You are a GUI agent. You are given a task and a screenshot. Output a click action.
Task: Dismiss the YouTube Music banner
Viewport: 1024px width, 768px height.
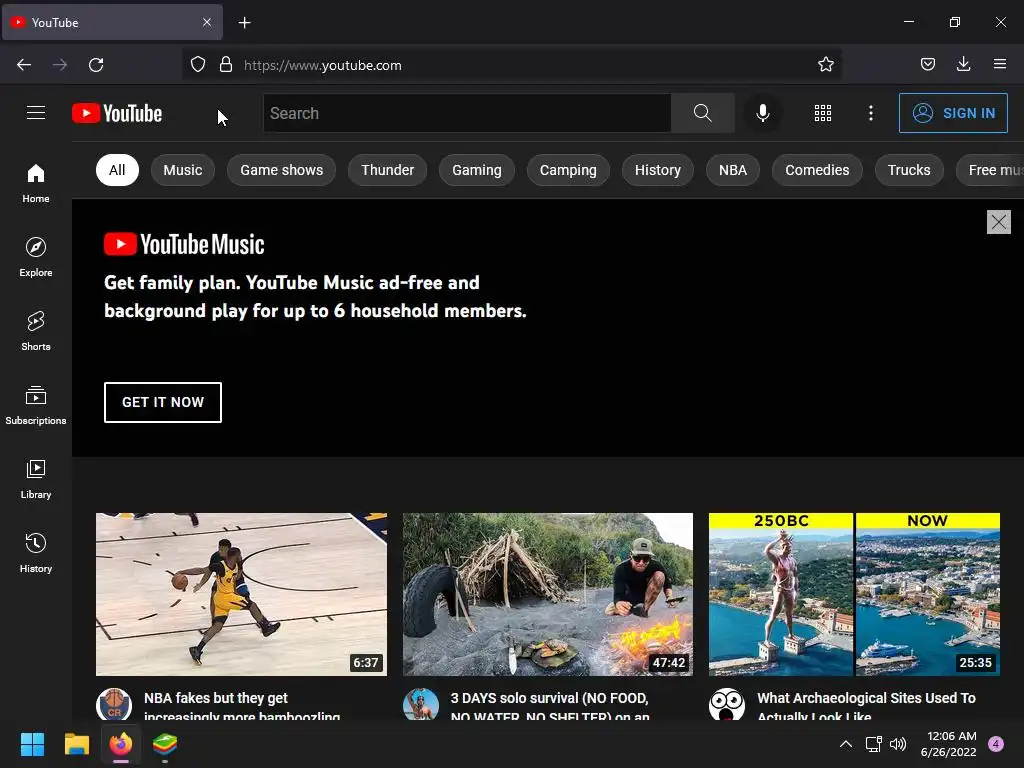click(999, 222)
